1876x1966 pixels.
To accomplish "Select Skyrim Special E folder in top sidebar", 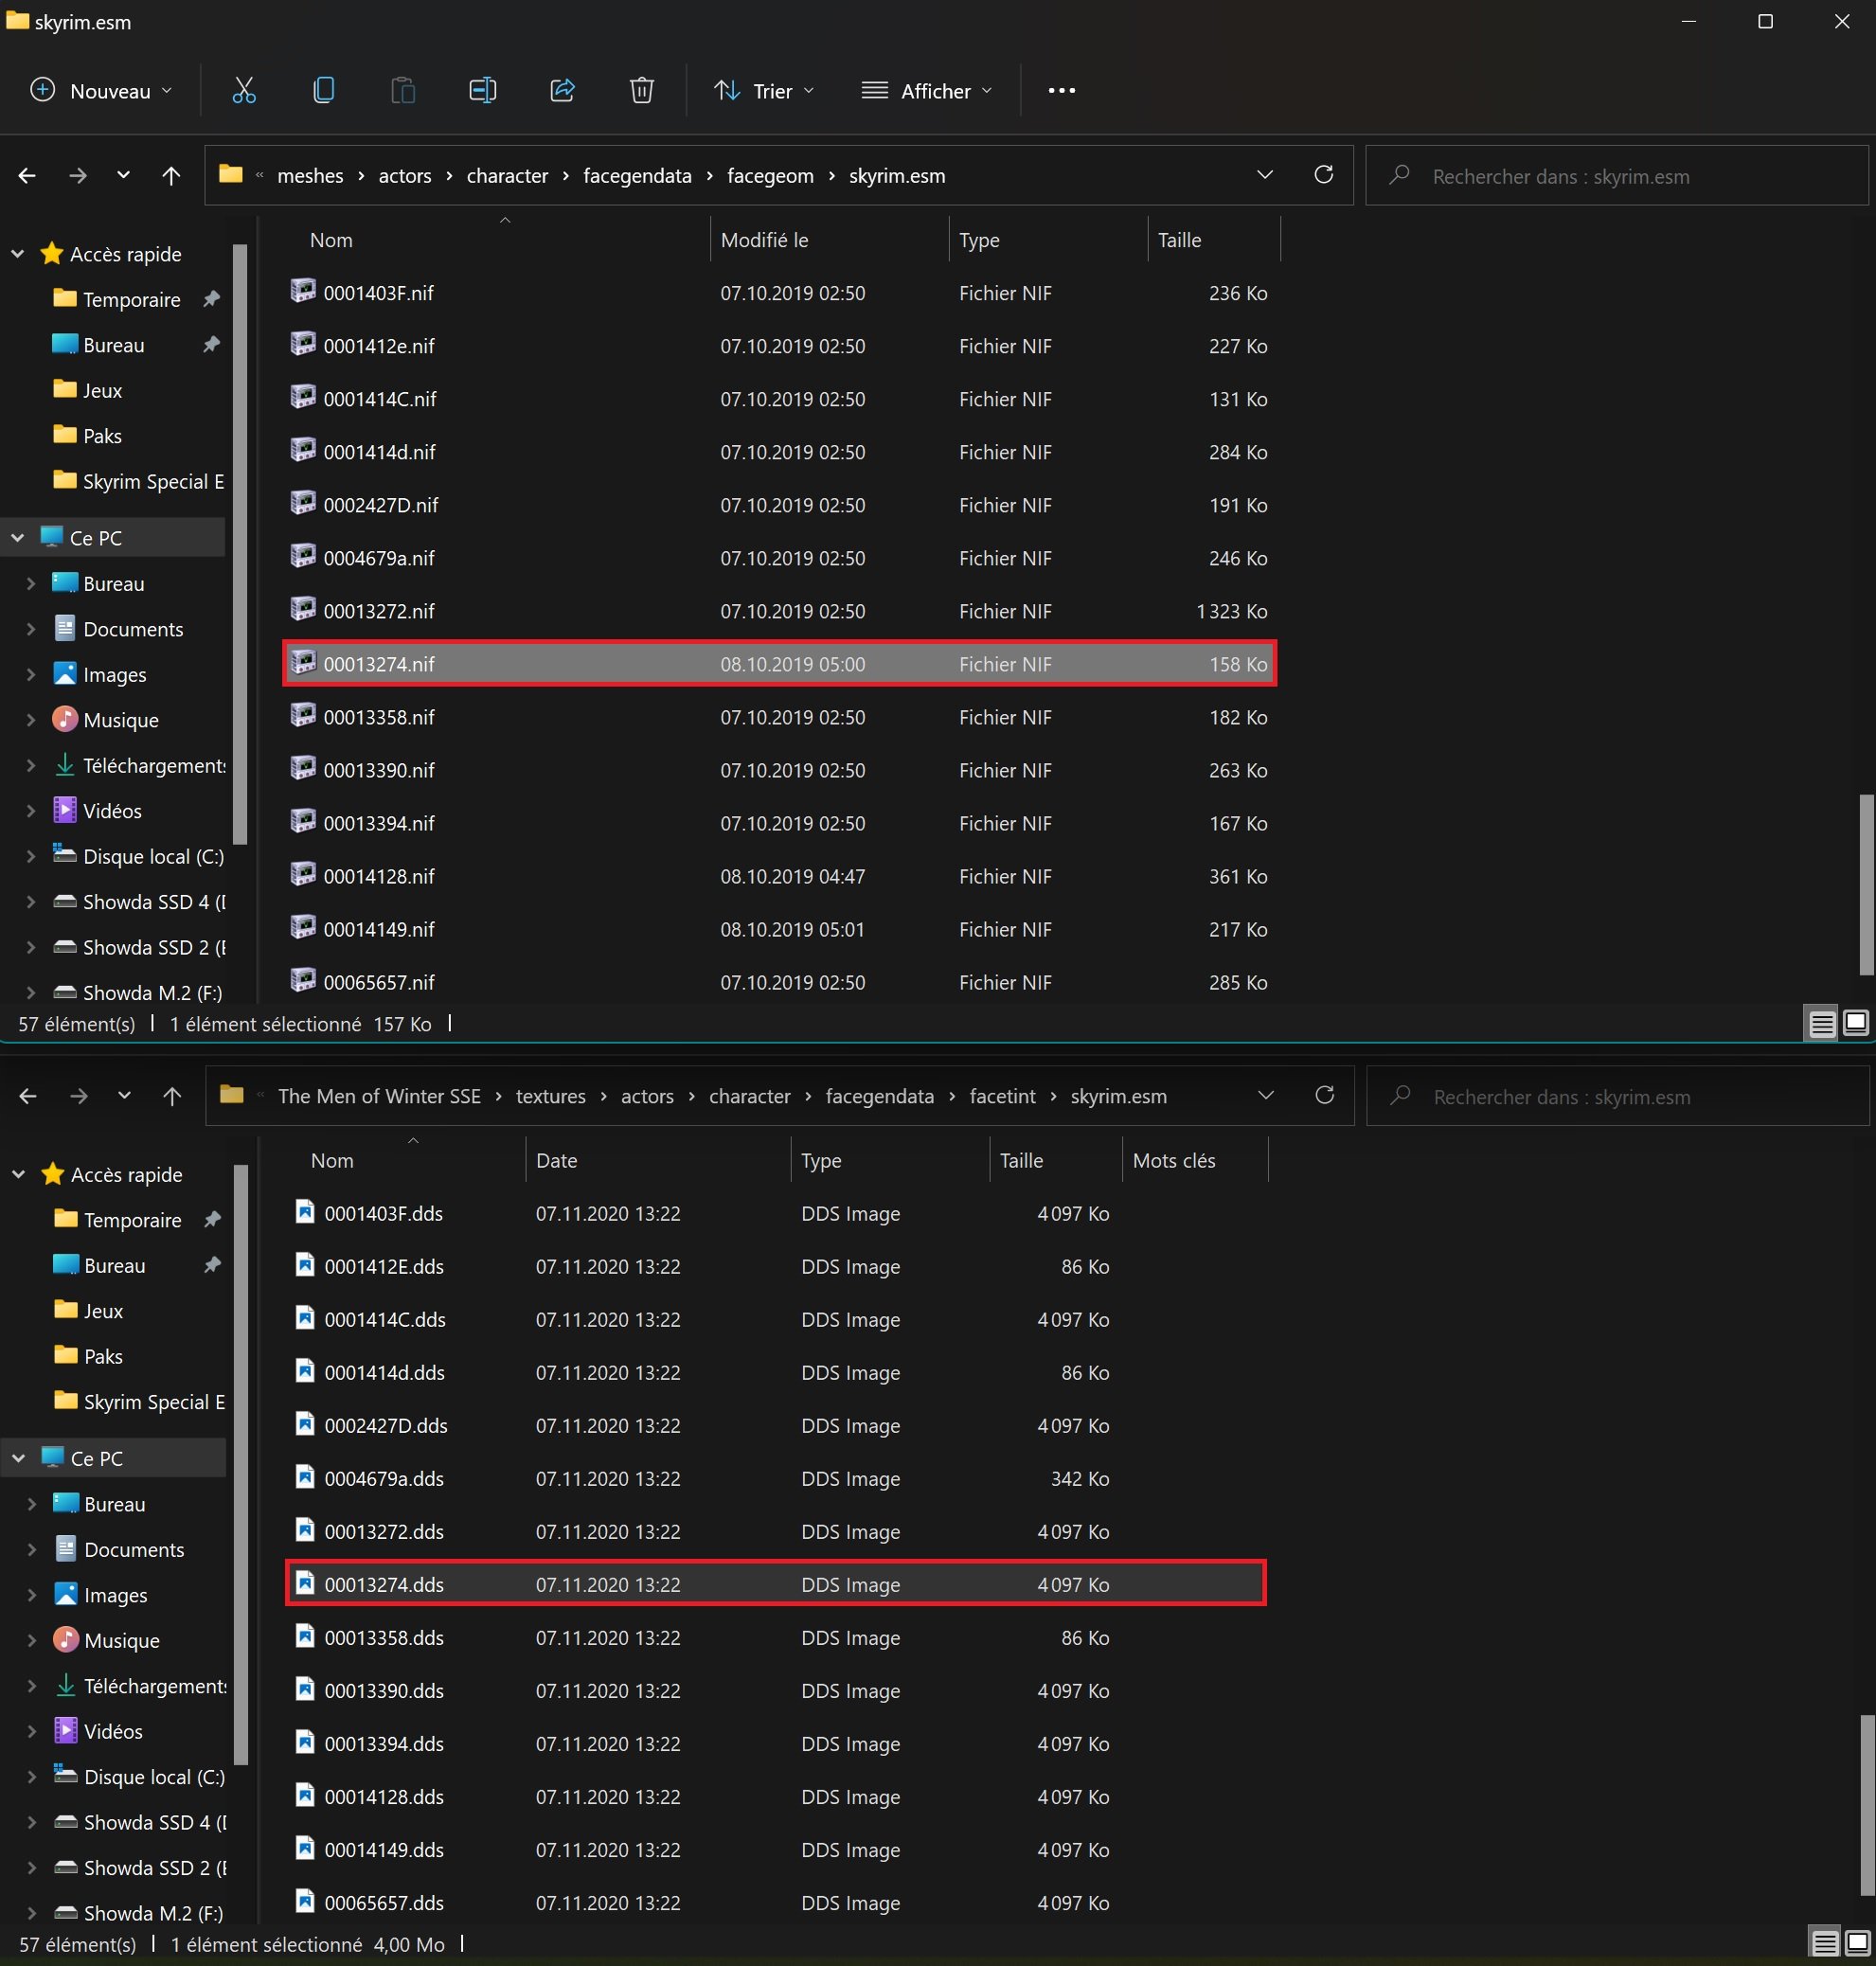I will pos(138,481).
